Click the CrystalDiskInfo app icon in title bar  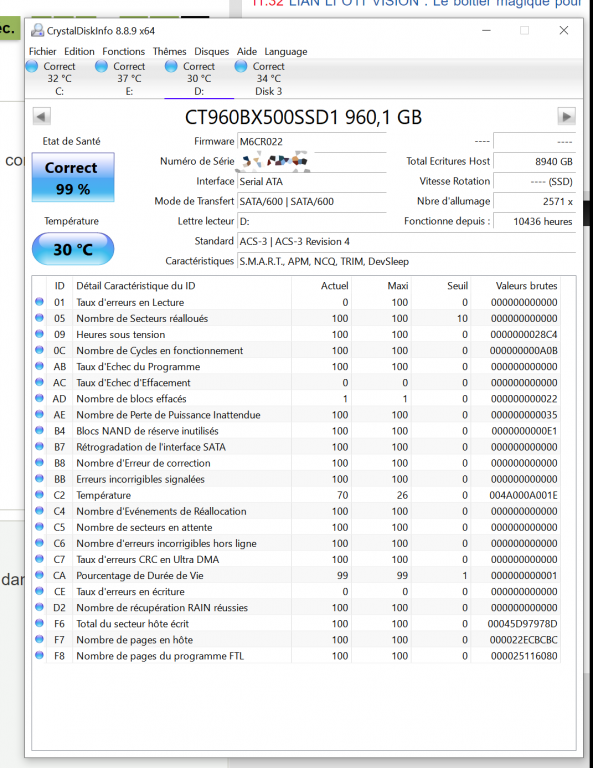pyautogui.click(x=37, y=30)
